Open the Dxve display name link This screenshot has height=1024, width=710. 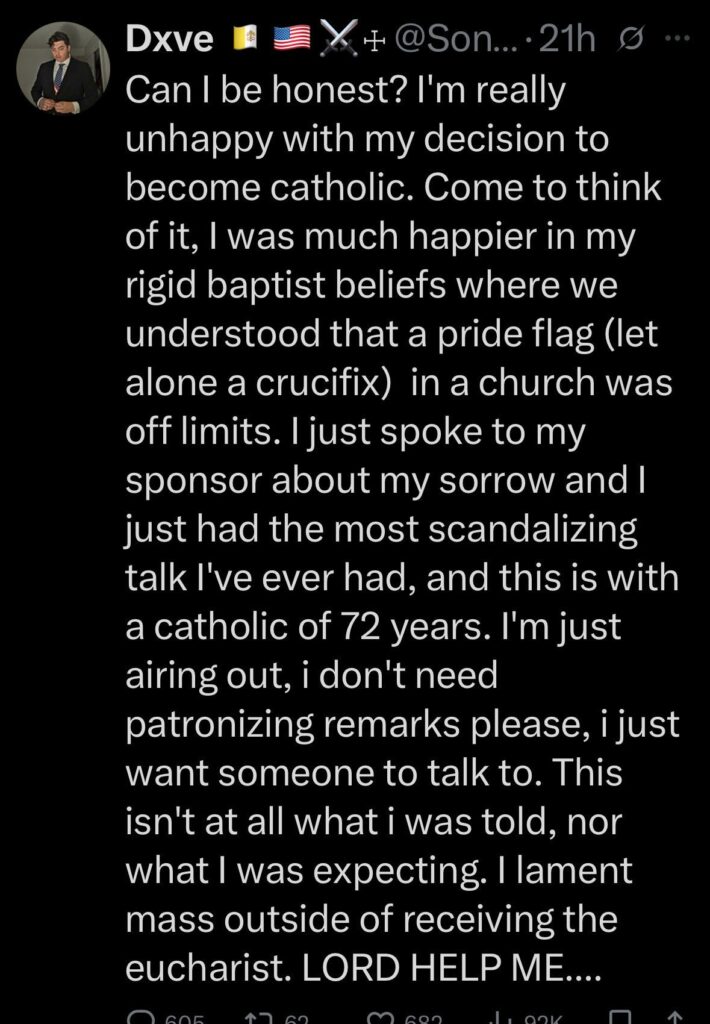tap(169, 39)
